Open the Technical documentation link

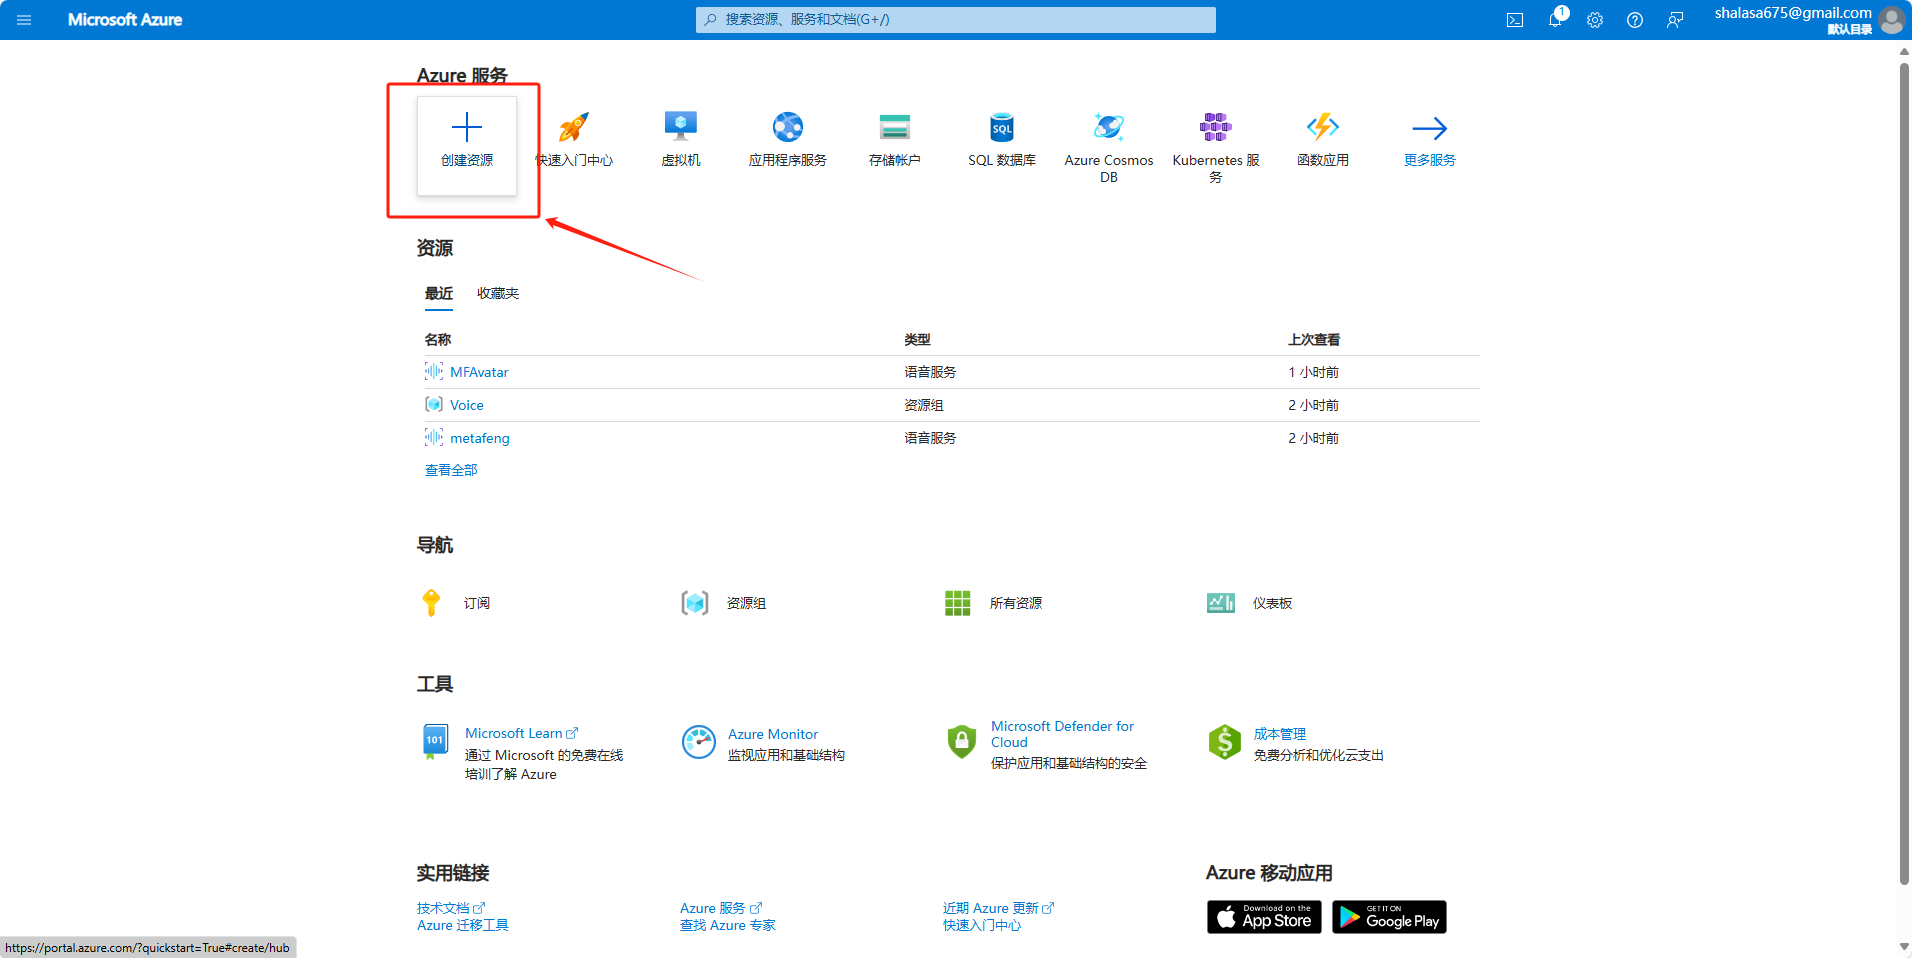point(451,908)
